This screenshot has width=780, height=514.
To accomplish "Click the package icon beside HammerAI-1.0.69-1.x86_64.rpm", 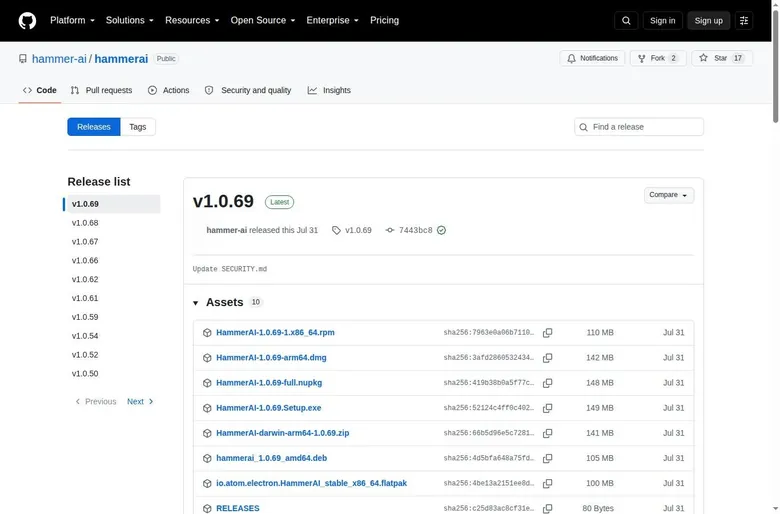I will click(207, 332).
